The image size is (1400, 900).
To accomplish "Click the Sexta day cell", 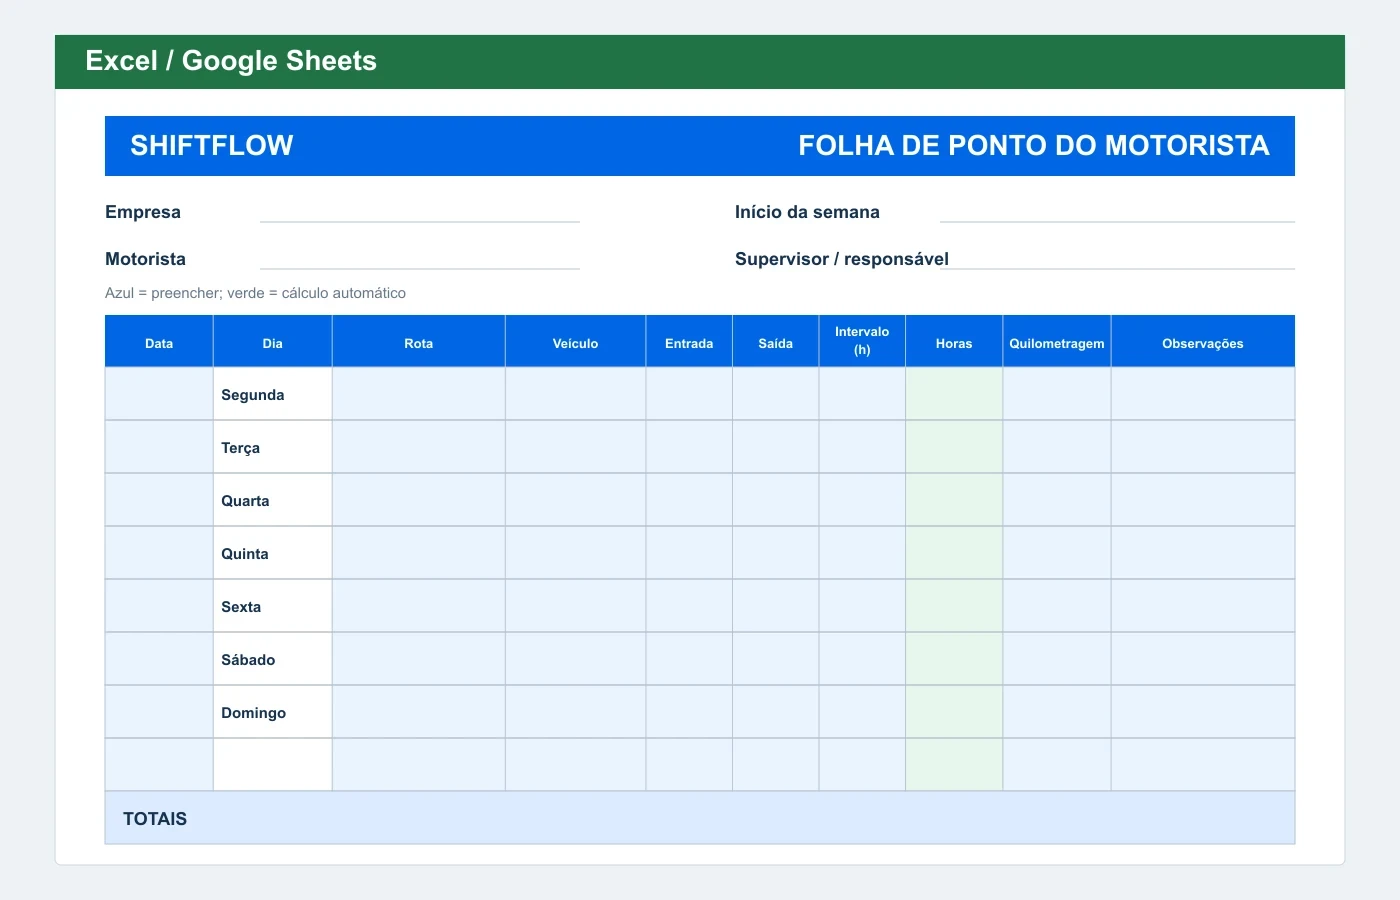I will tap(272, 606).
